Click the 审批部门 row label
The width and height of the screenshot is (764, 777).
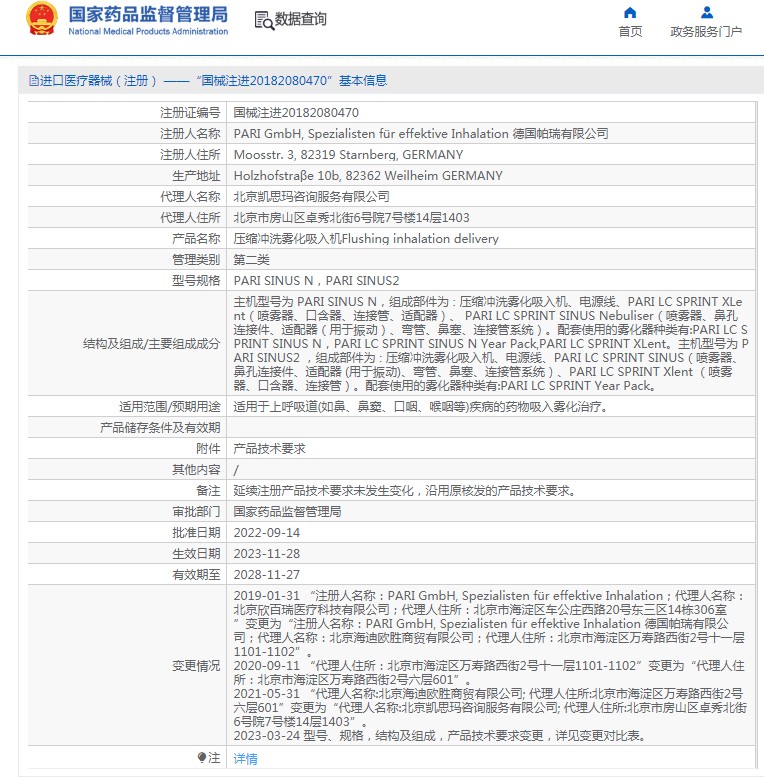click(196, 511)
